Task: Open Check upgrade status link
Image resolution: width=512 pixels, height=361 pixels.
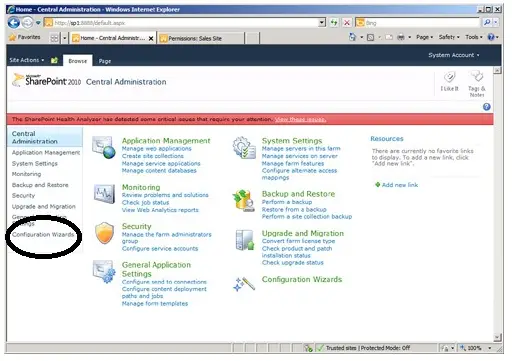Action: pos(293,263)
